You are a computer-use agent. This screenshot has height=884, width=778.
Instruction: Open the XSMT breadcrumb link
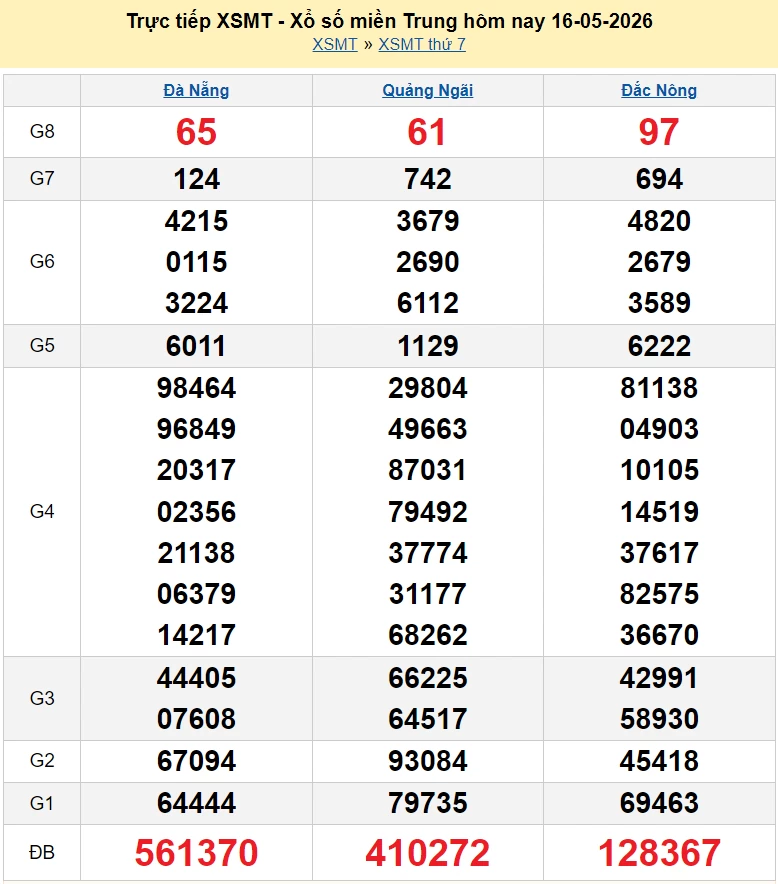[x=335, y=44]
